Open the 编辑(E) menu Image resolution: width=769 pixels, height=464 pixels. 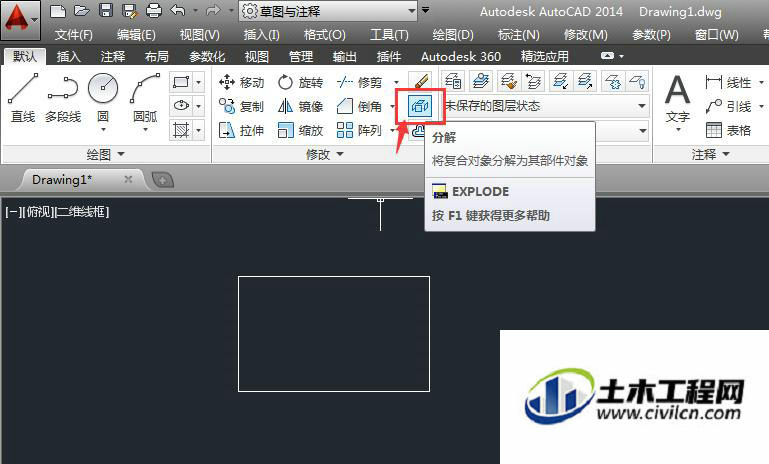tap(136, 34)
